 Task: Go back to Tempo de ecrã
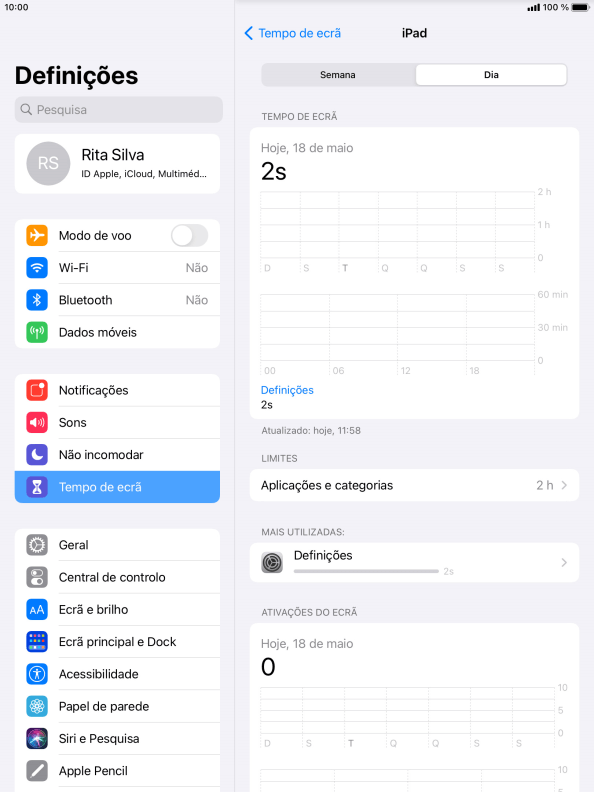pos(292,33)
